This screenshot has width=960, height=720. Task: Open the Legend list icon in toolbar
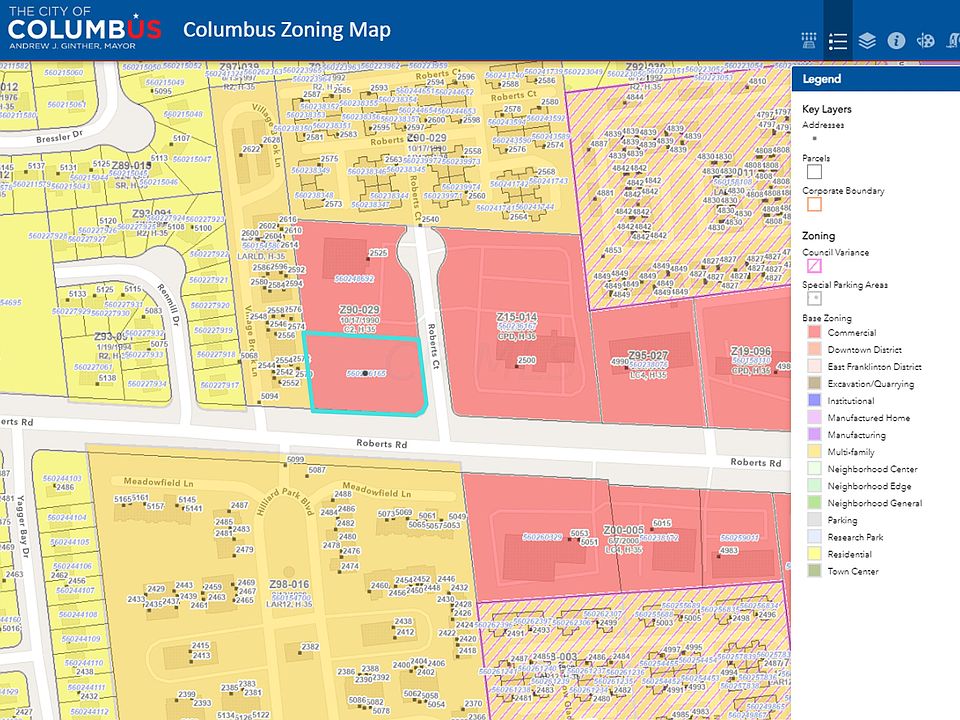click(x=838, y=41)
